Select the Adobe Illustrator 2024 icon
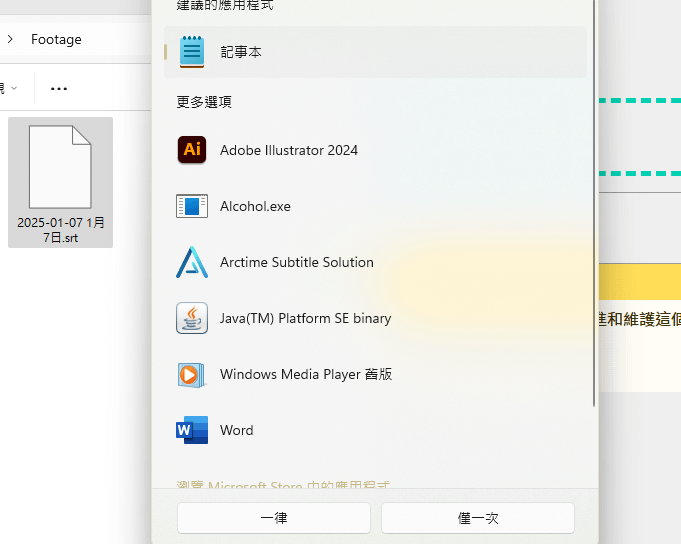The width and height of the screenshot is (681, 544). click(x=192, y=150)
